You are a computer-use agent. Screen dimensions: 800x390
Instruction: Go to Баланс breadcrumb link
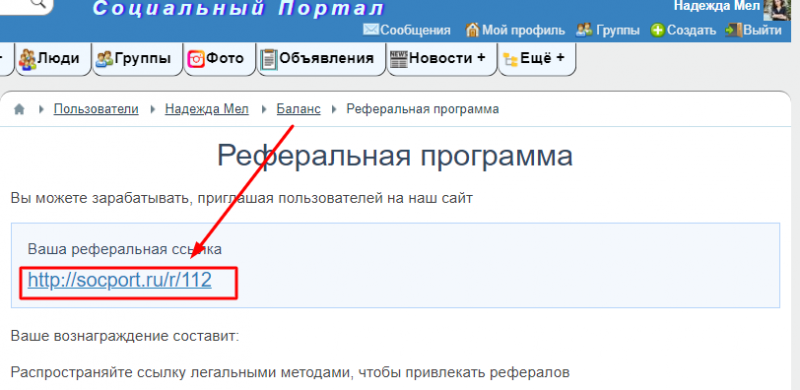298,109
